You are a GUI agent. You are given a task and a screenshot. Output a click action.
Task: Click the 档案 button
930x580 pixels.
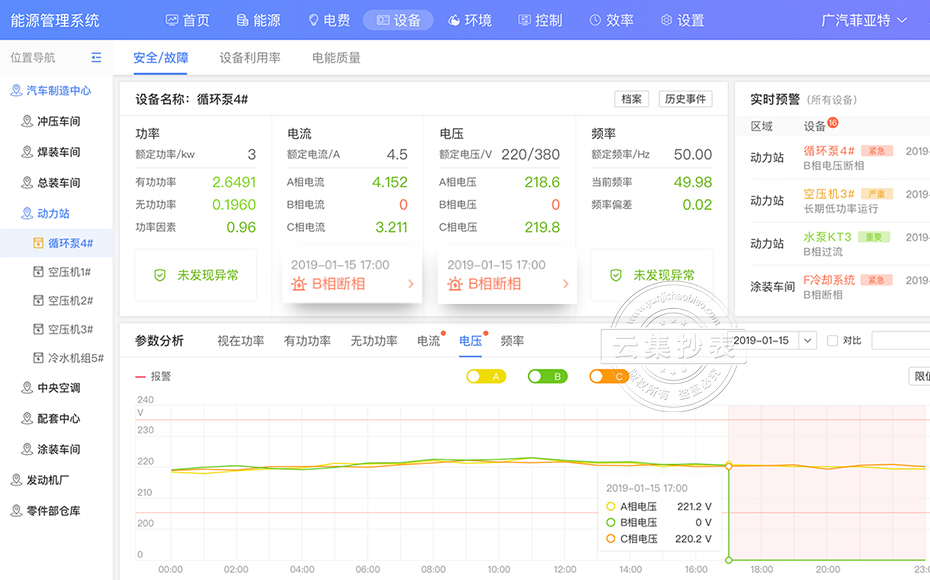pos(631,99)
